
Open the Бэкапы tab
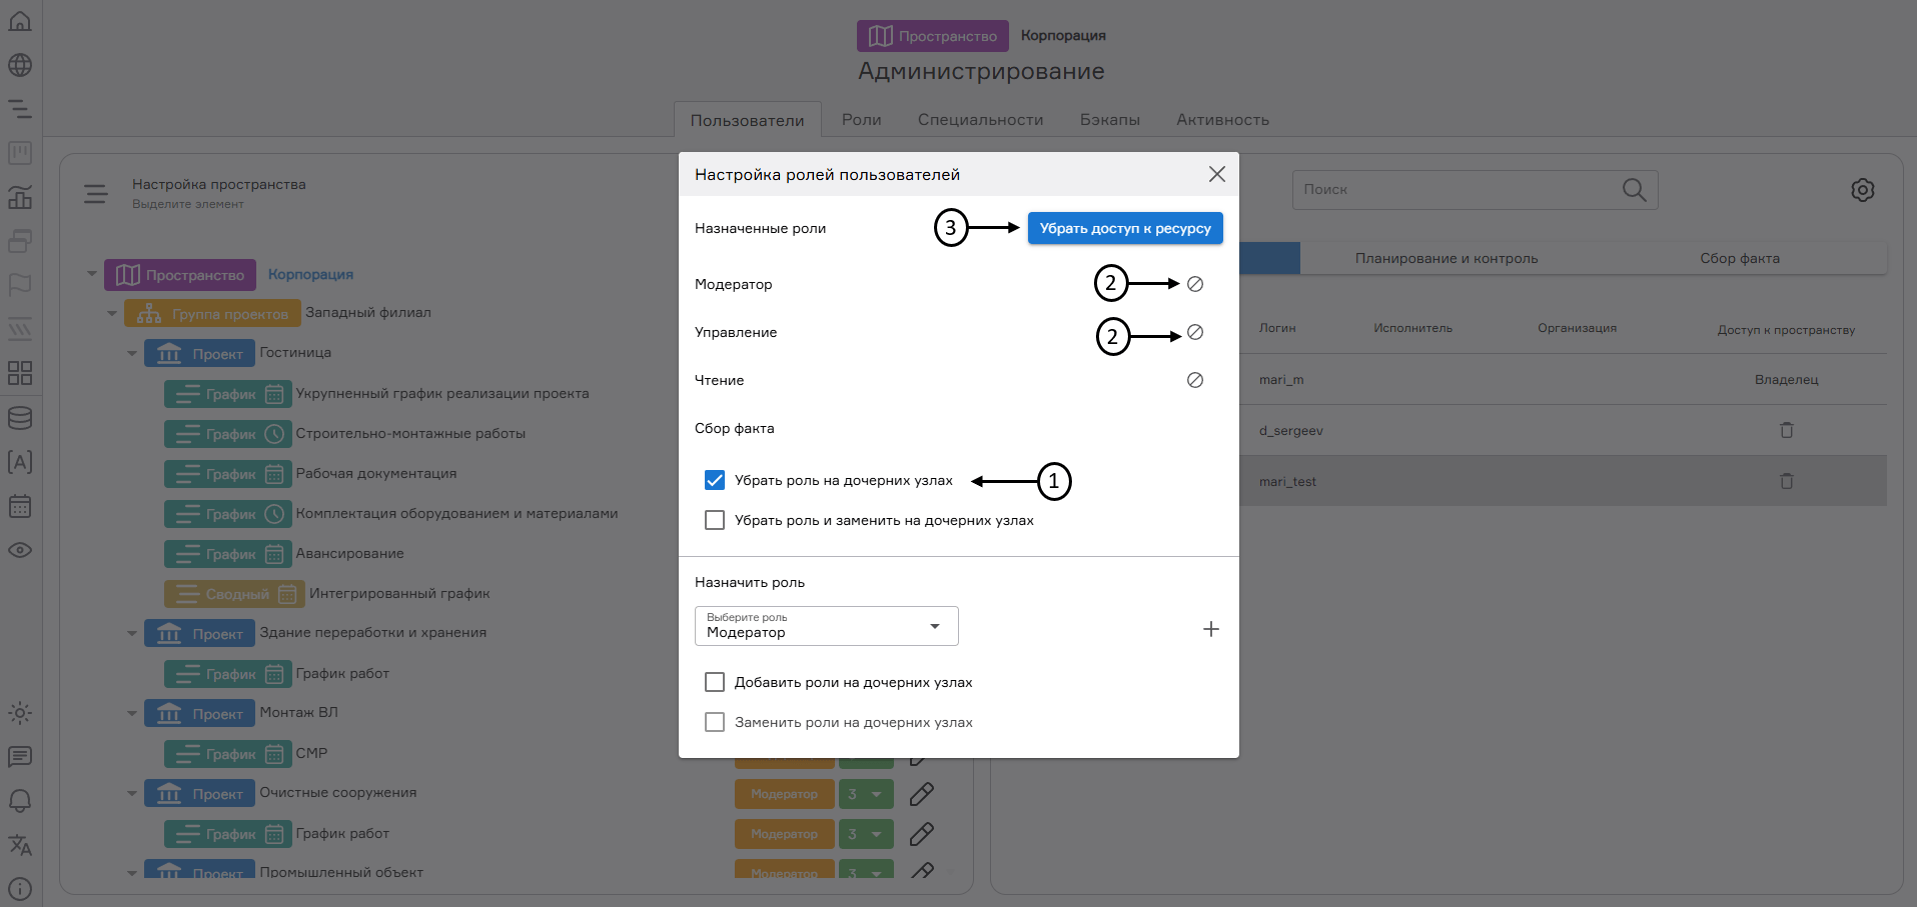coord(1109,119)
